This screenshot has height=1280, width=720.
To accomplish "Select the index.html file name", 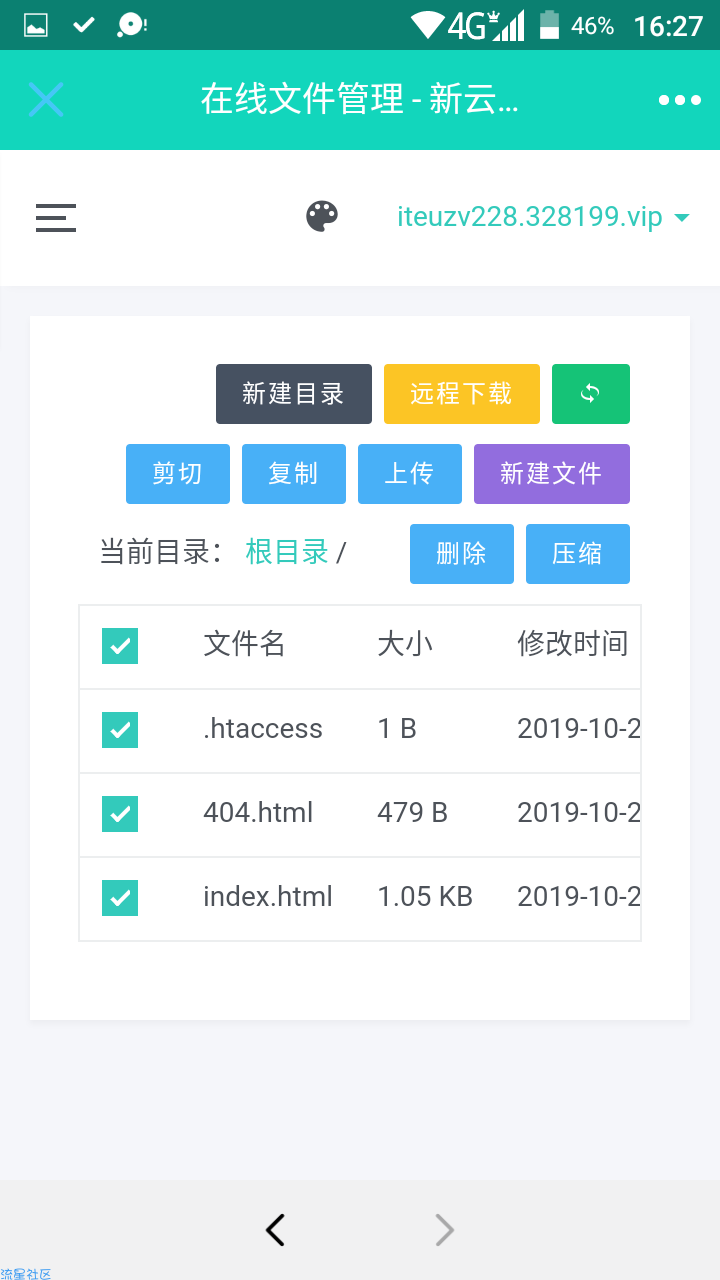I will [268, 897].
